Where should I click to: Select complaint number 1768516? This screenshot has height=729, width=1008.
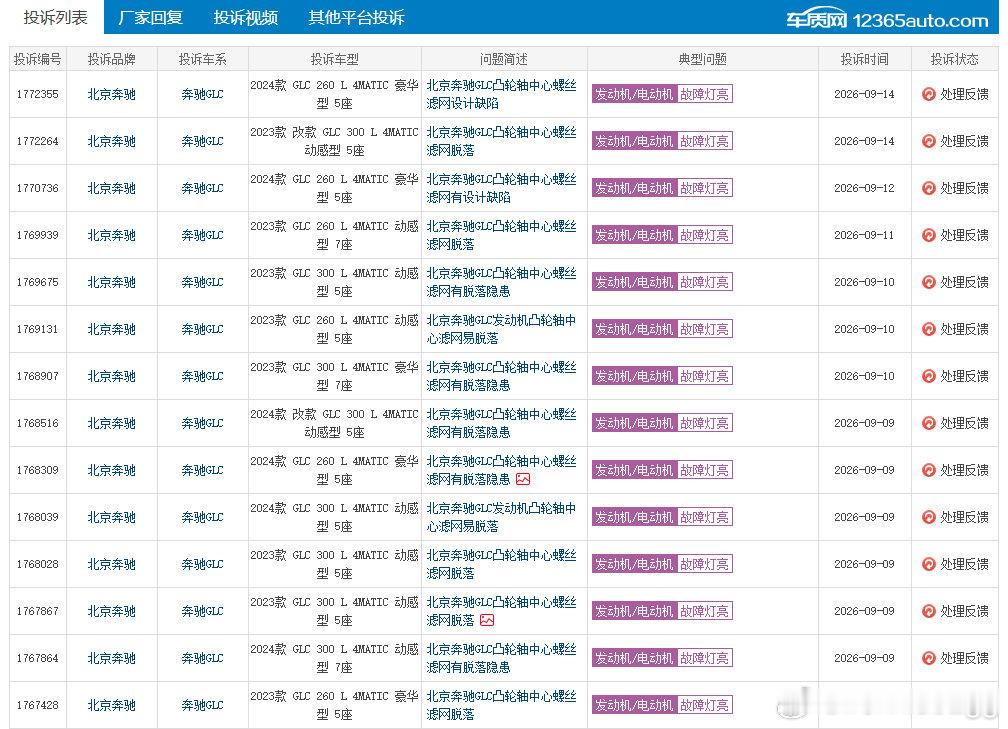point(37,422)
